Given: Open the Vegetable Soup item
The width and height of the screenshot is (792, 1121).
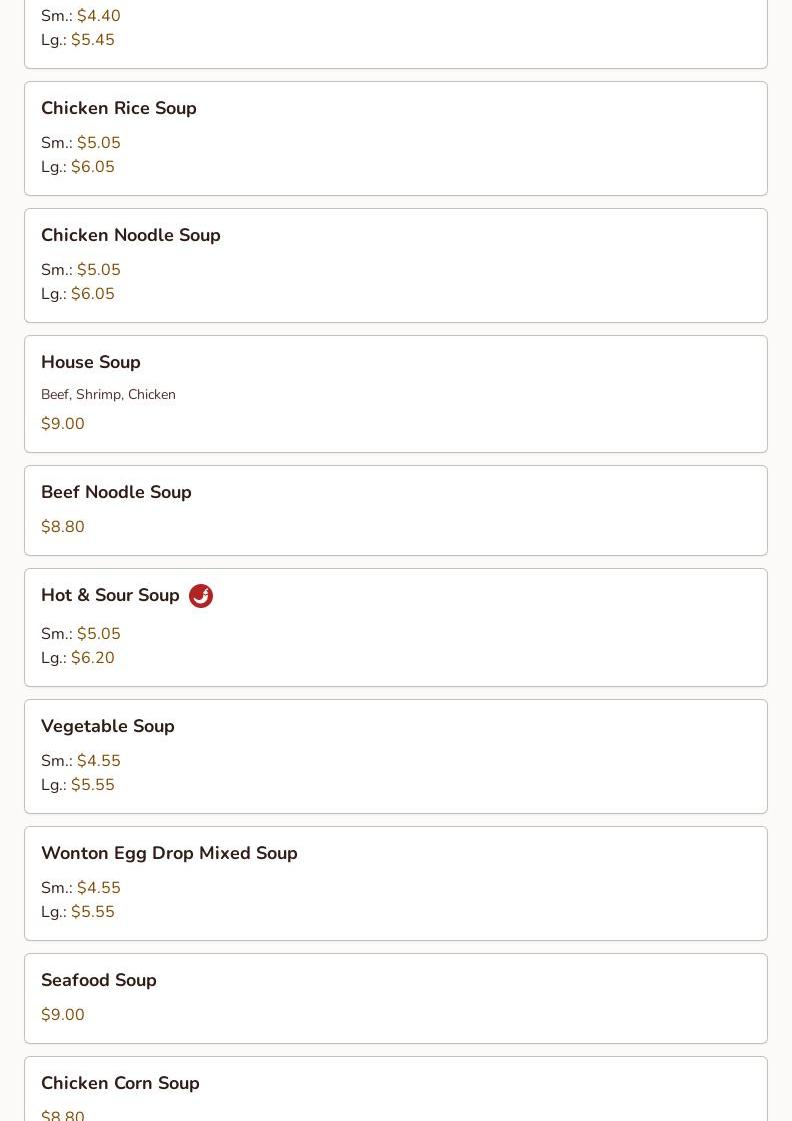Looking at the screenshot, I should click(x=396, y=756).
